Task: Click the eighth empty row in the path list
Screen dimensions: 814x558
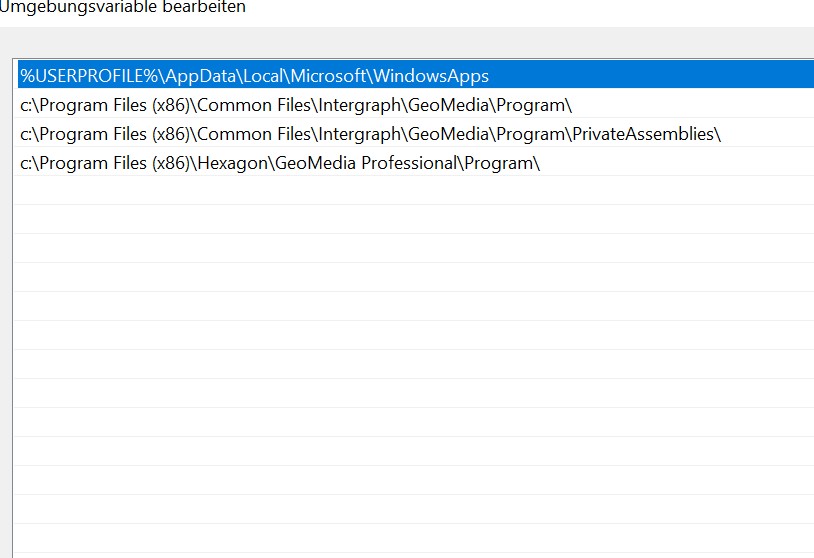Action: pos(400,394)
